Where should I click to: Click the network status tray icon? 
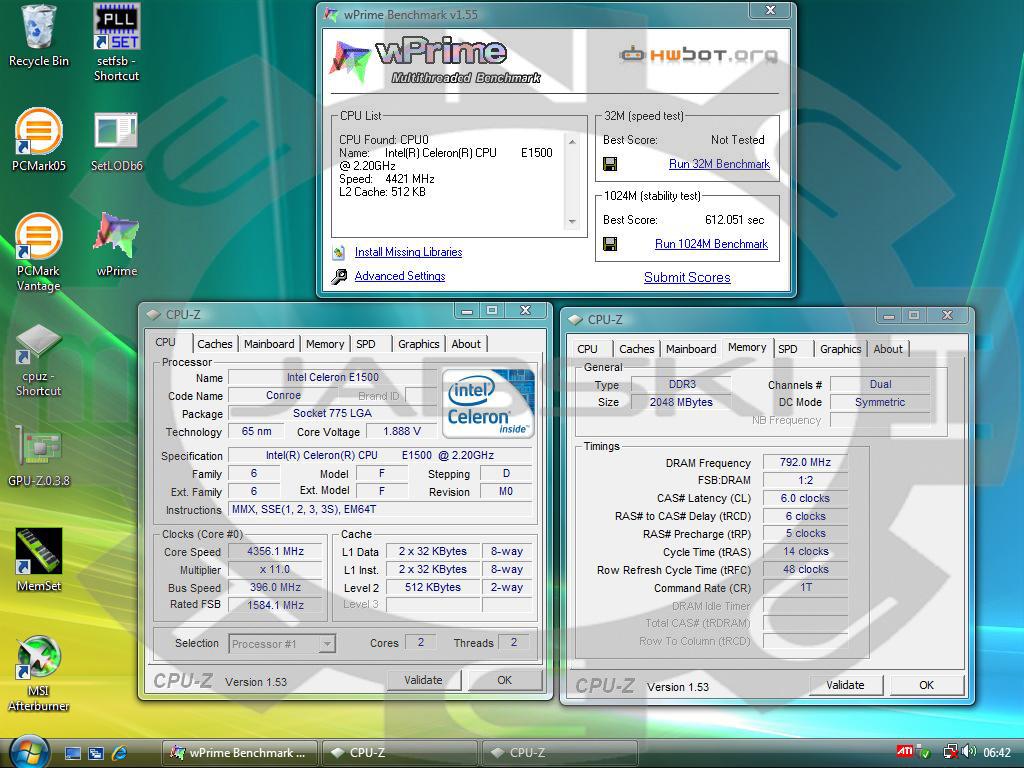951,752
